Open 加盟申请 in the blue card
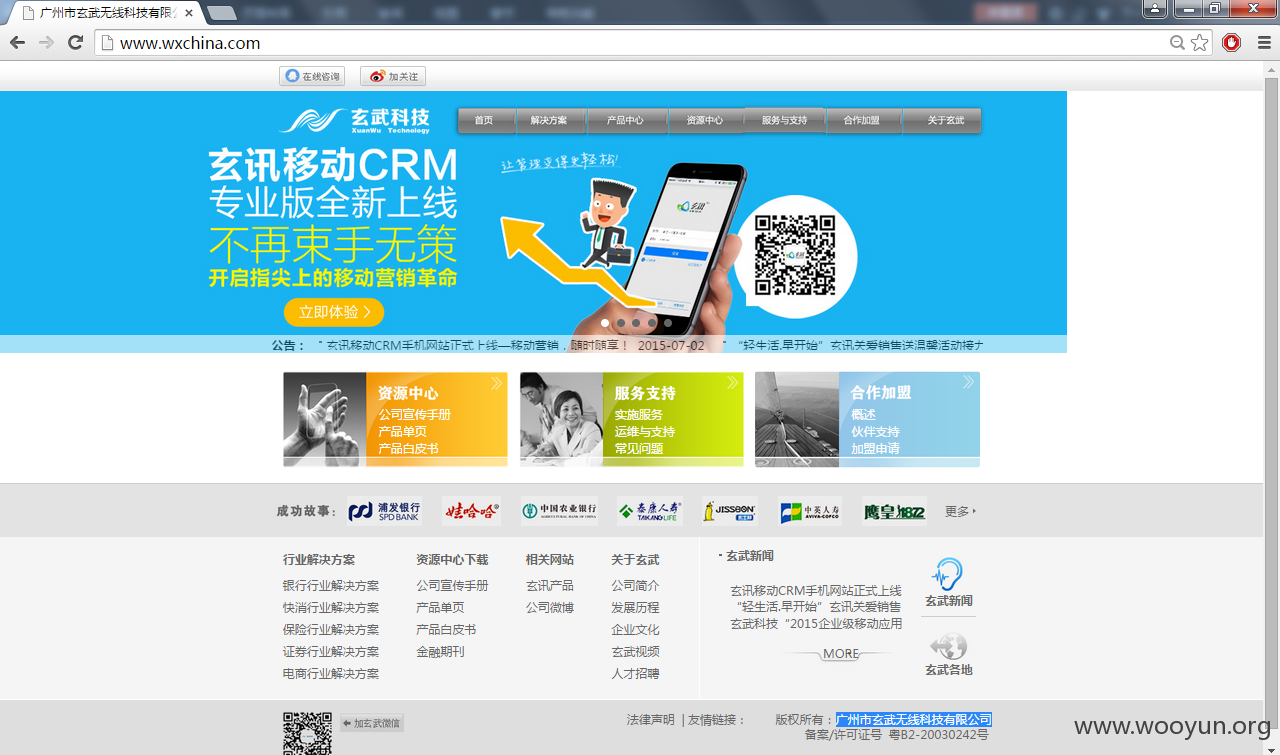 click(x=875, y=449)
